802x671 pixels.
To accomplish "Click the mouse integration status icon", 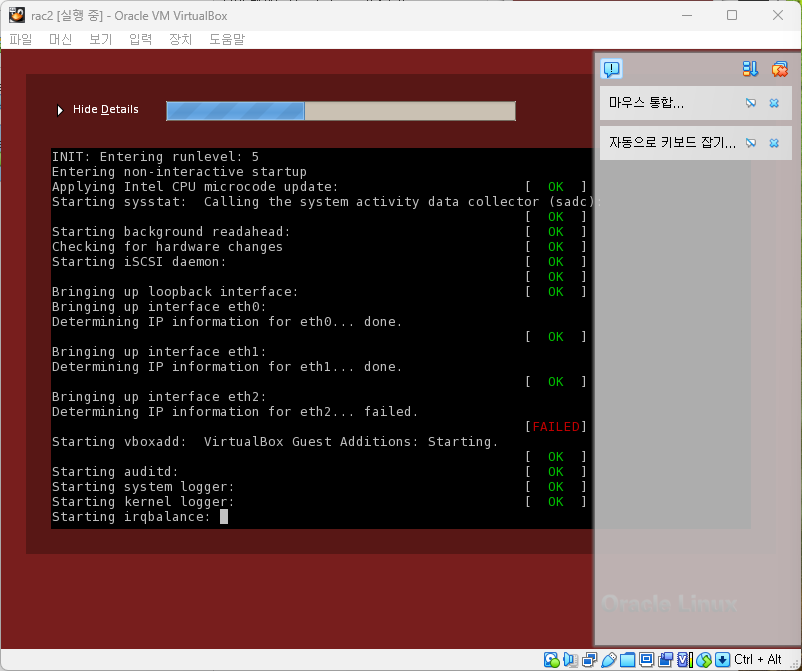I will point(704,660).
